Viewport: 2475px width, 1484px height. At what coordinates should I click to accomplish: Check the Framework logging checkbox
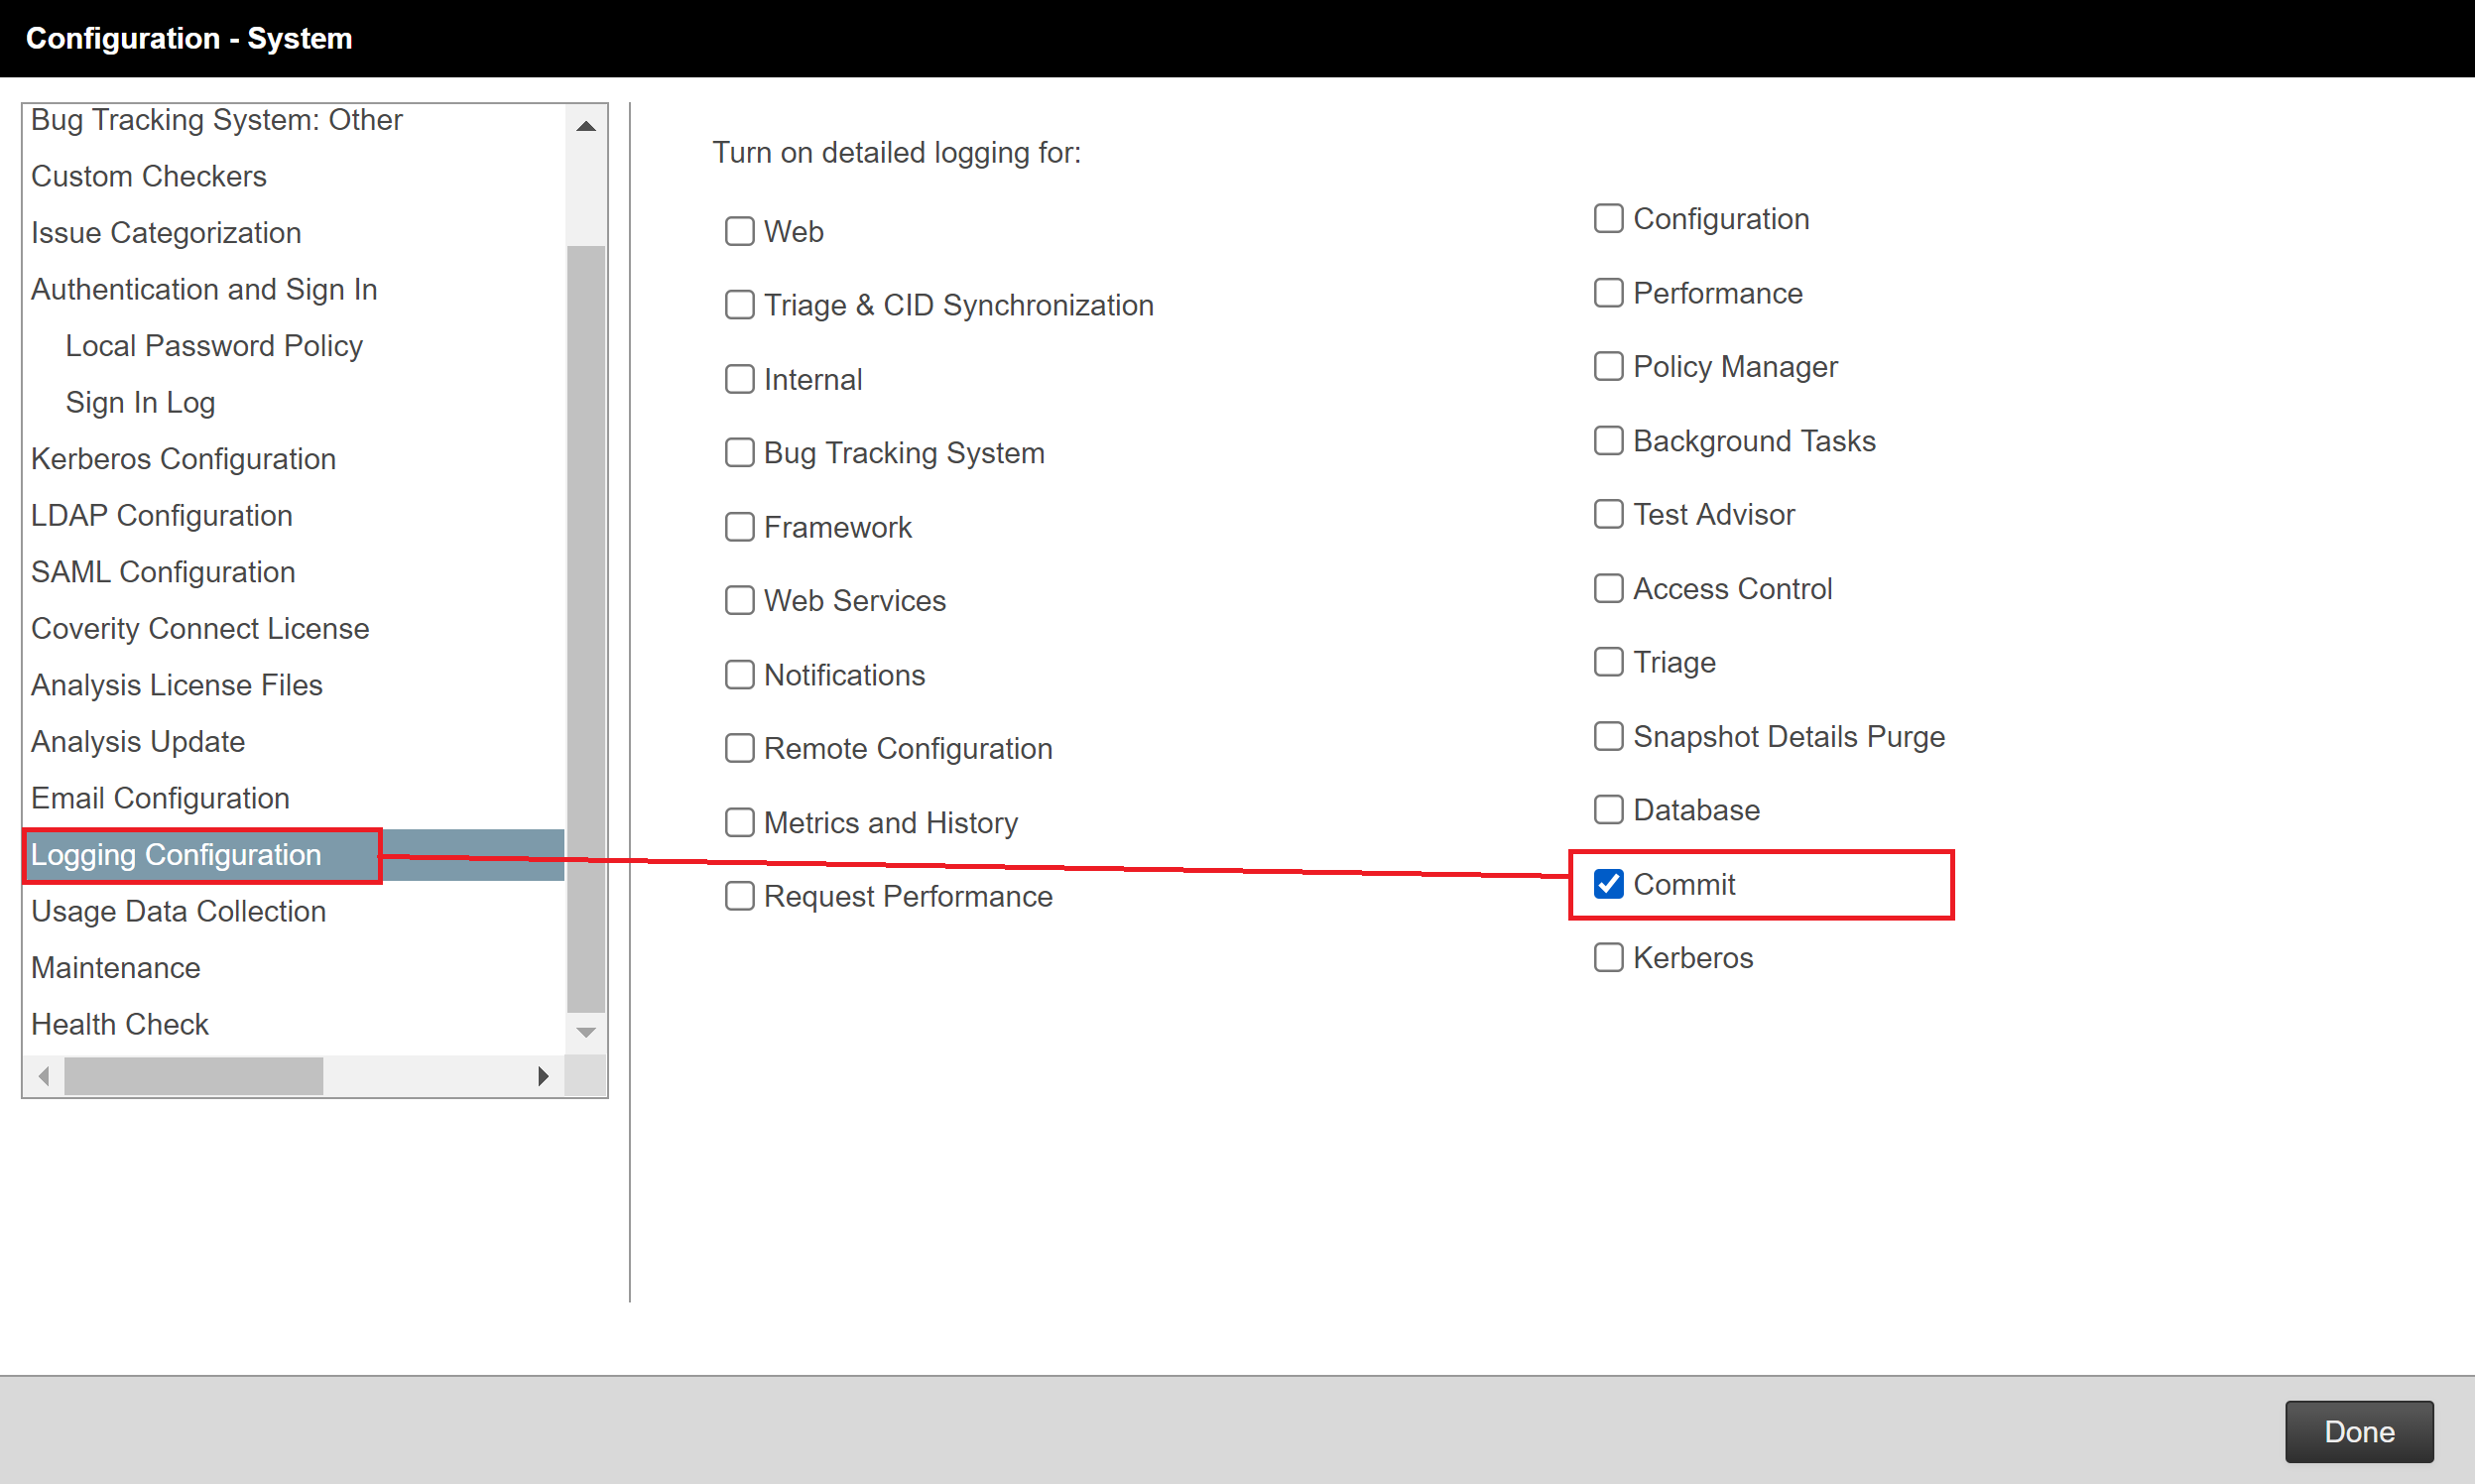[x=739, y=526]
